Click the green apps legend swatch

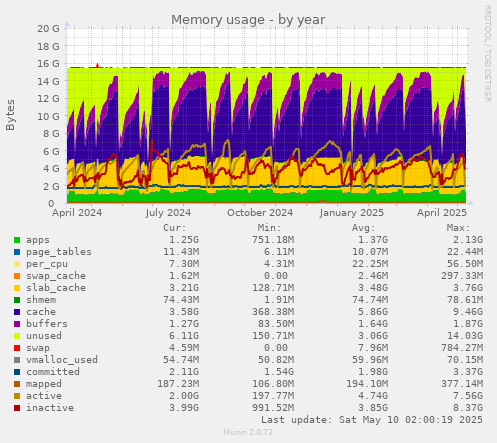click(17, 240)
